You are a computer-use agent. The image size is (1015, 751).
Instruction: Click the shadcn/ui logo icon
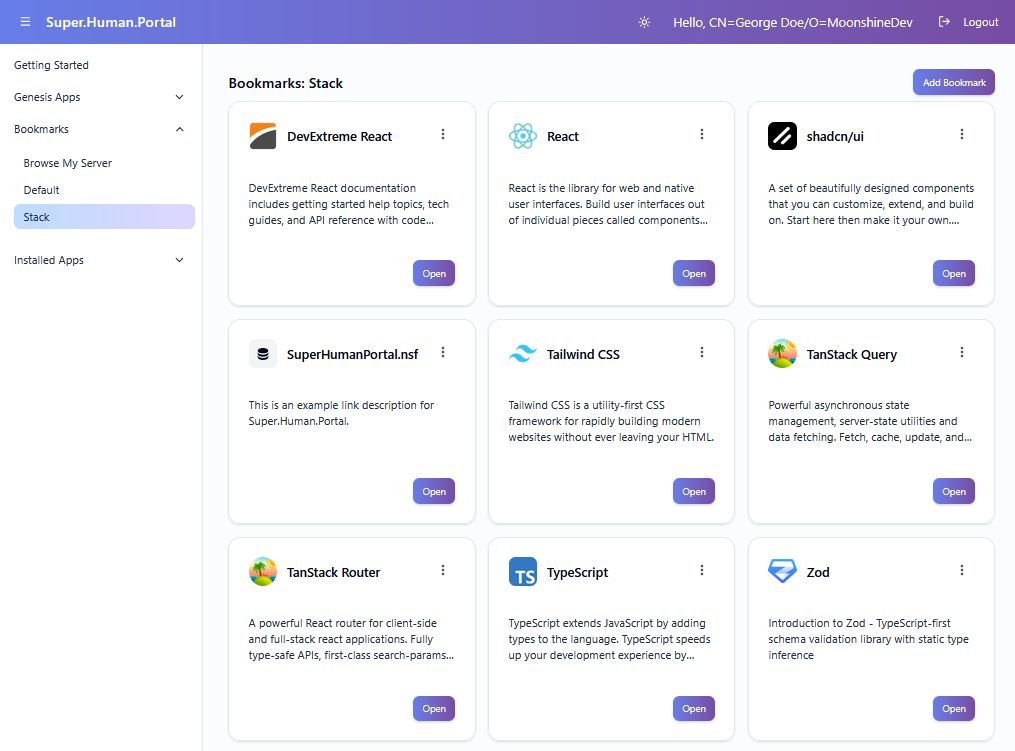[x=782, y=136]
